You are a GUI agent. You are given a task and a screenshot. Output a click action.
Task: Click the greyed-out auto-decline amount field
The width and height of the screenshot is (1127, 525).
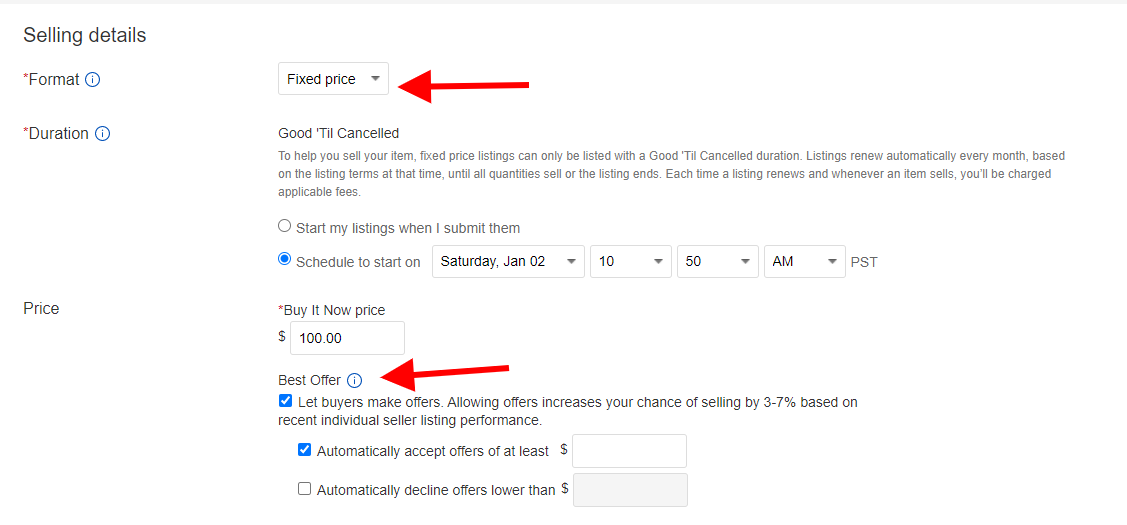(x=630, y=490)
